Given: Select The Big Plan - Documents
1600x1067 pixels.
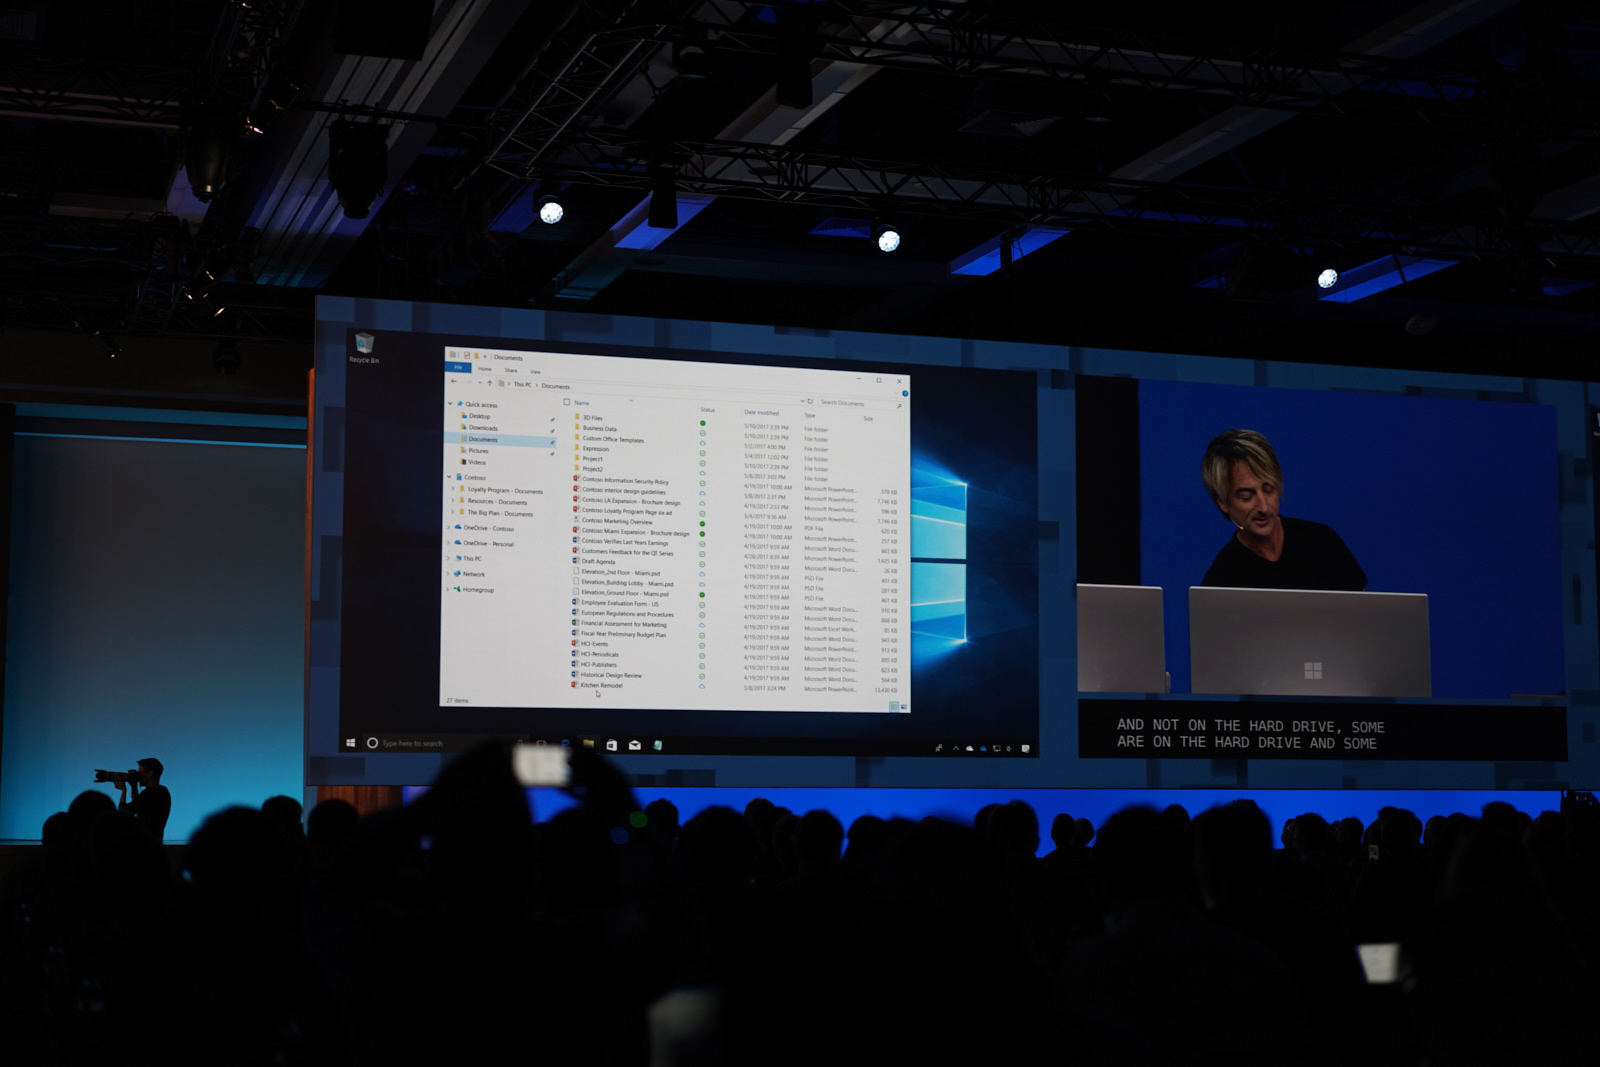Looking at the screenshot, I should click(500, 513).
